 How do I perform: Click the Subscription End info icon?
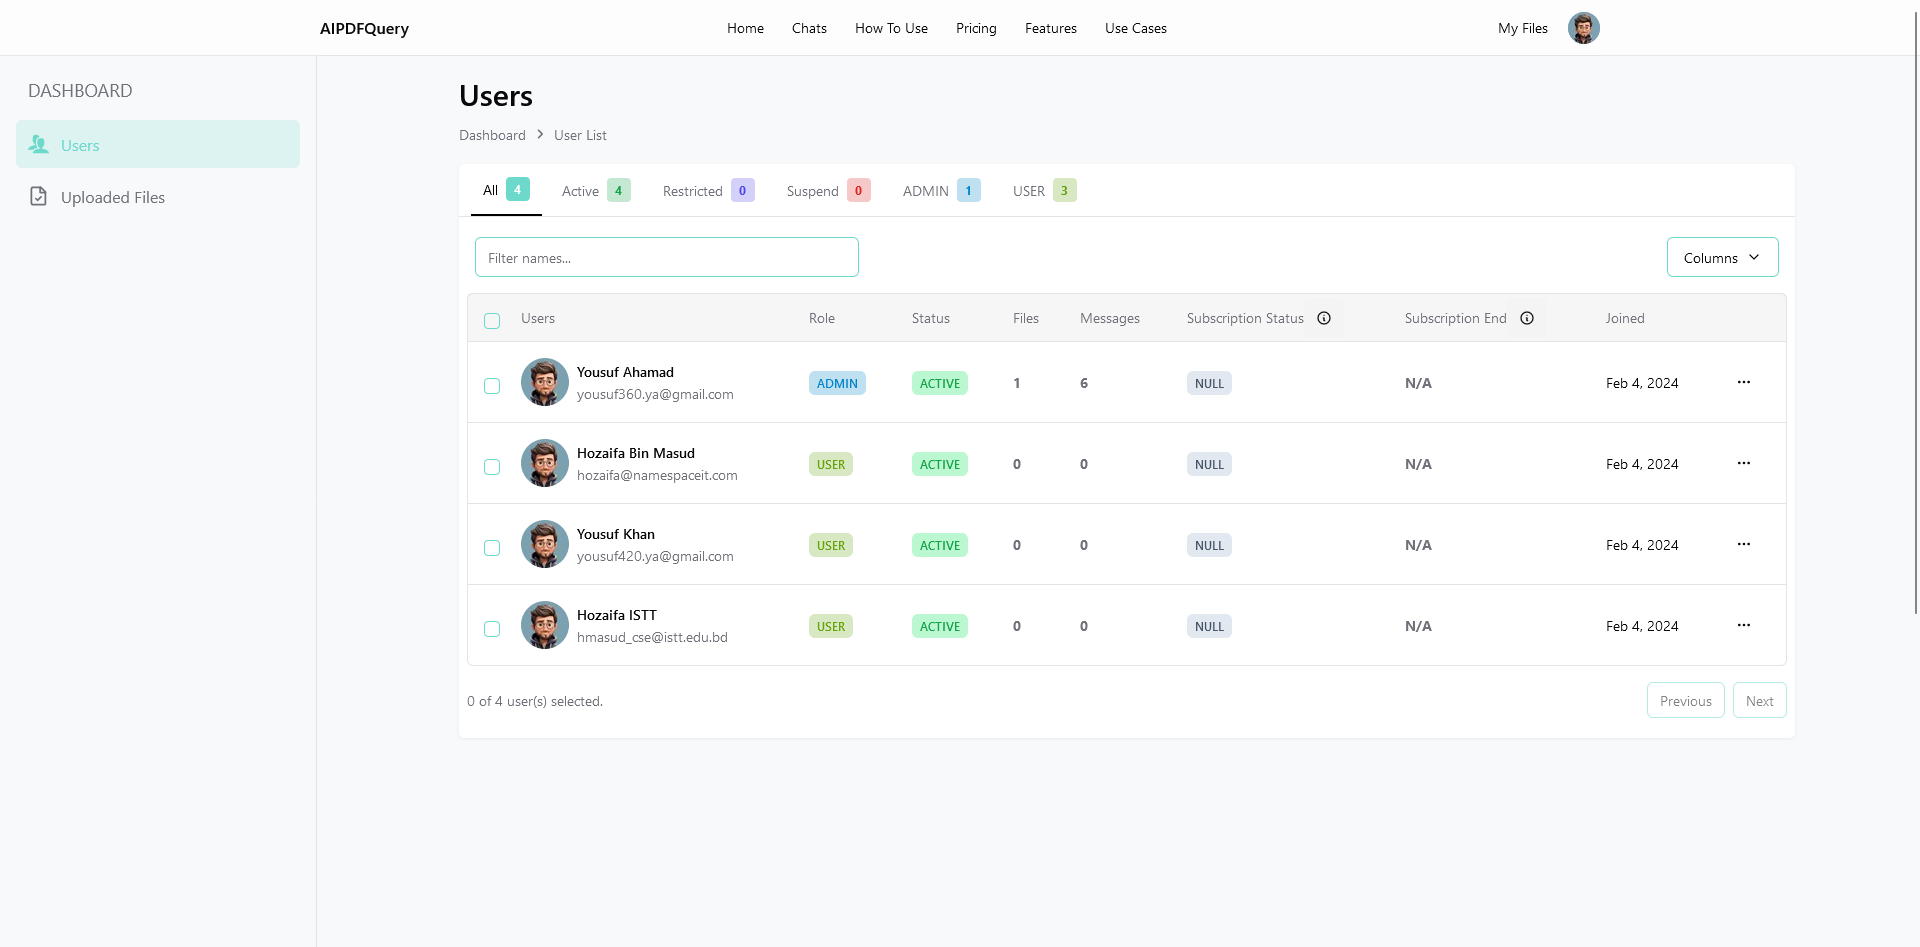(1527, 318)
